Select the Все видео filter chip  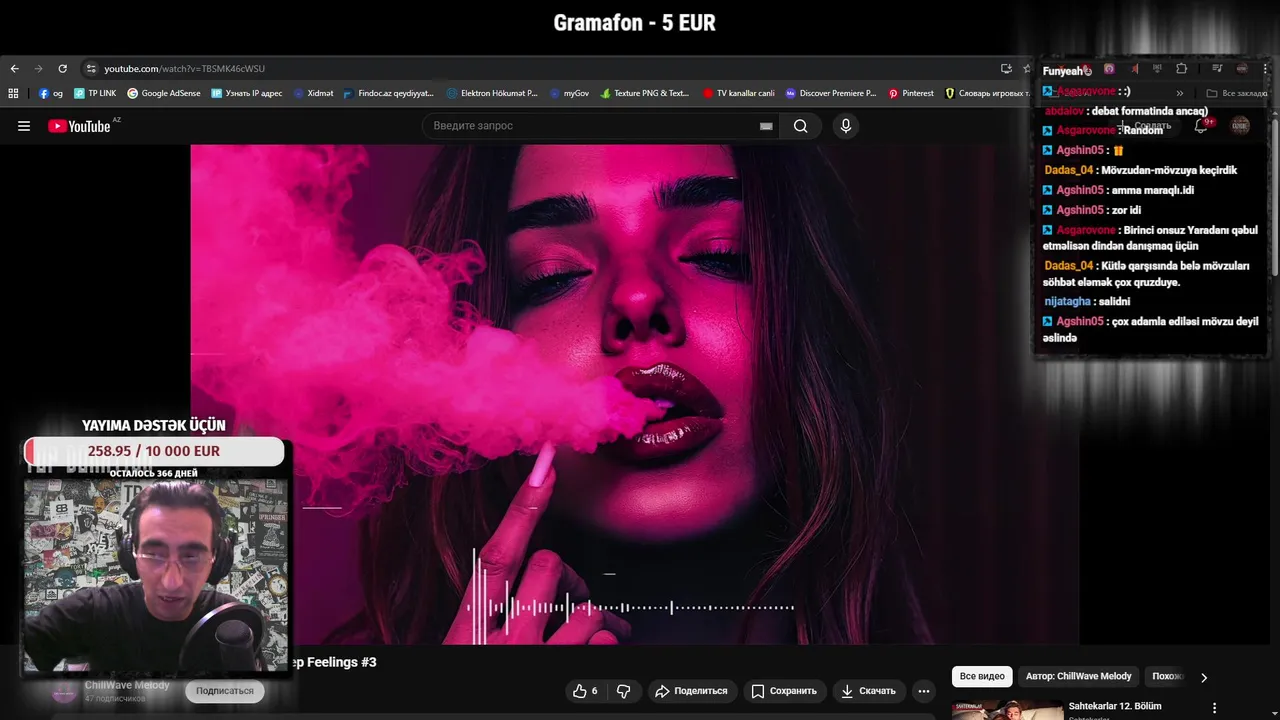coord(982,677)
